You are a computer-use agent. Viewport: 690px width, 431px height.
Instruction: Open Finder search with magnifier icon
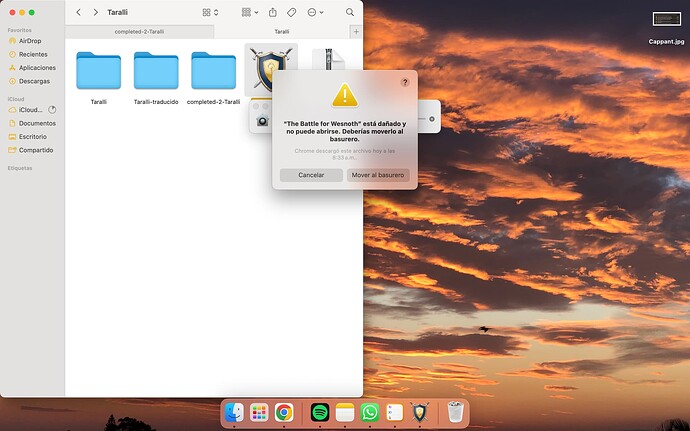coord(350,12)
